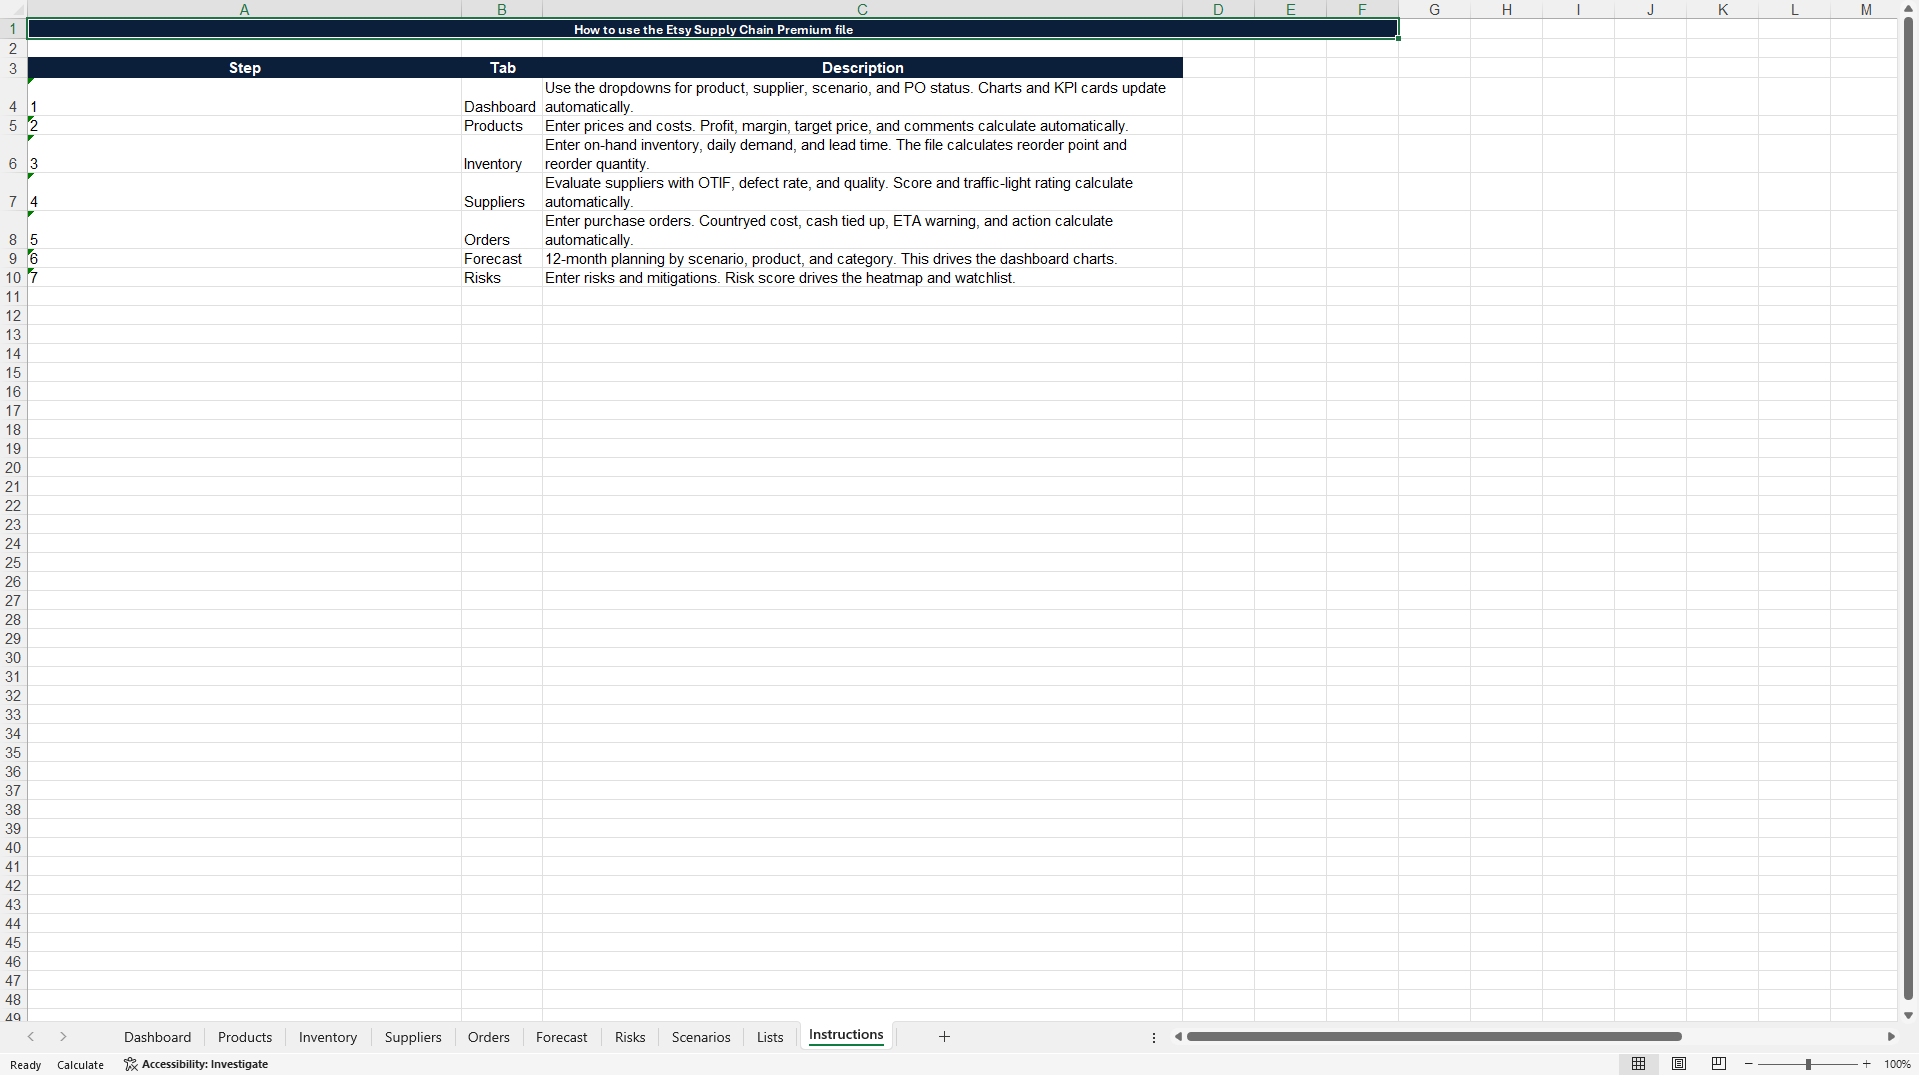Image resolution: width=1919 pixels, height=1075 pixels.
Task: Click the 'Suppliers' cell in column B
Action: (x=502, y=192)
